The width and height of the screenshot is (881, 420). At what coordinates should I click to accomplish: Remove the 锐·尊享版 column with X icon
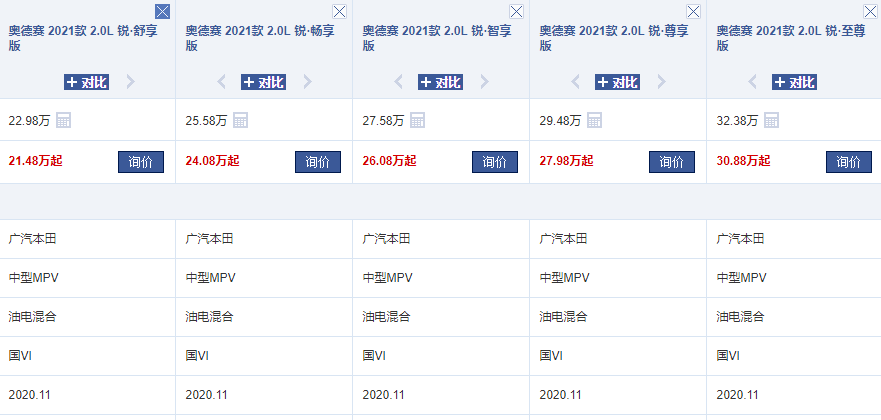693,11
